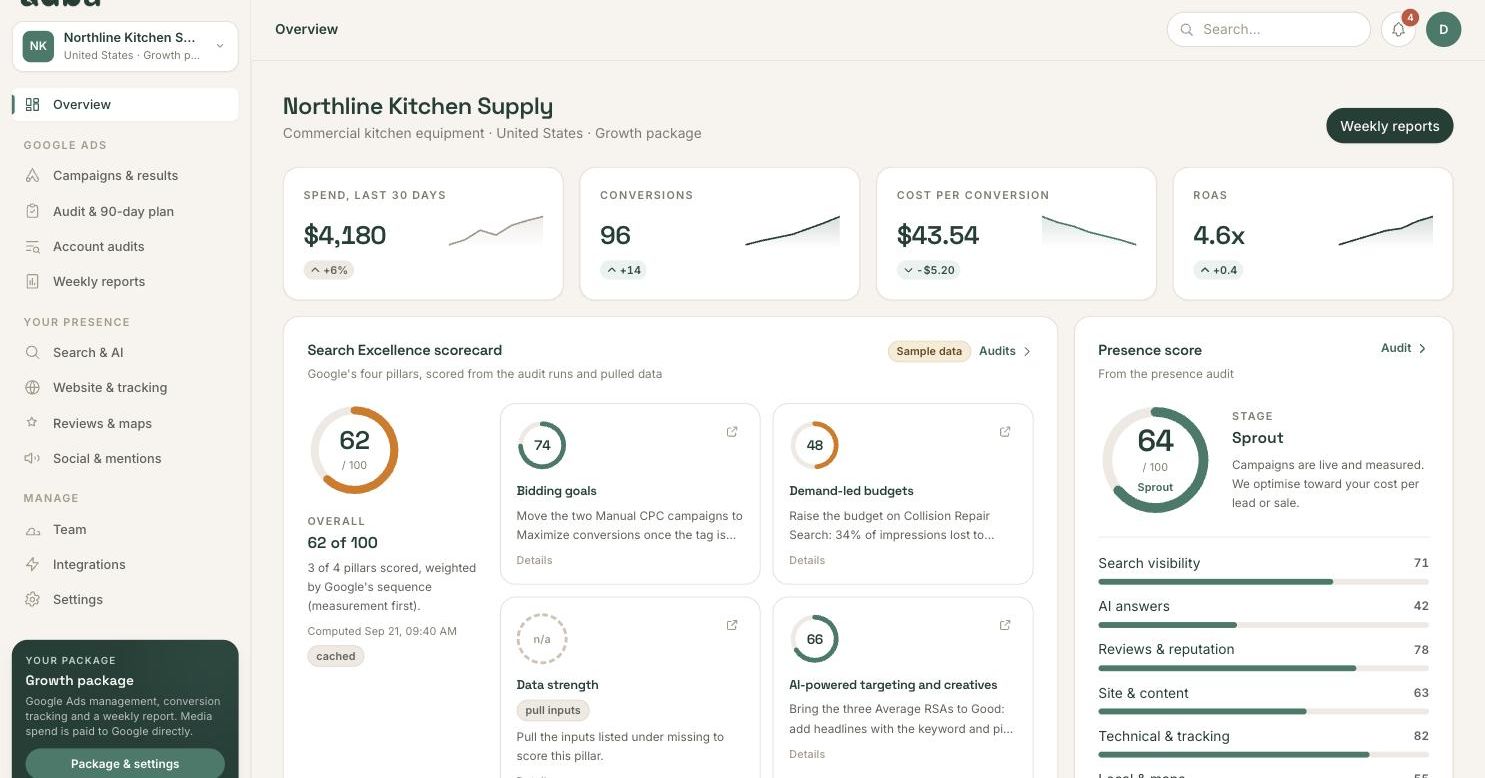This screenshot has width=1485, height=778.
Task: Click the Weekly reports sidebar icon
Action: [32, 281]
